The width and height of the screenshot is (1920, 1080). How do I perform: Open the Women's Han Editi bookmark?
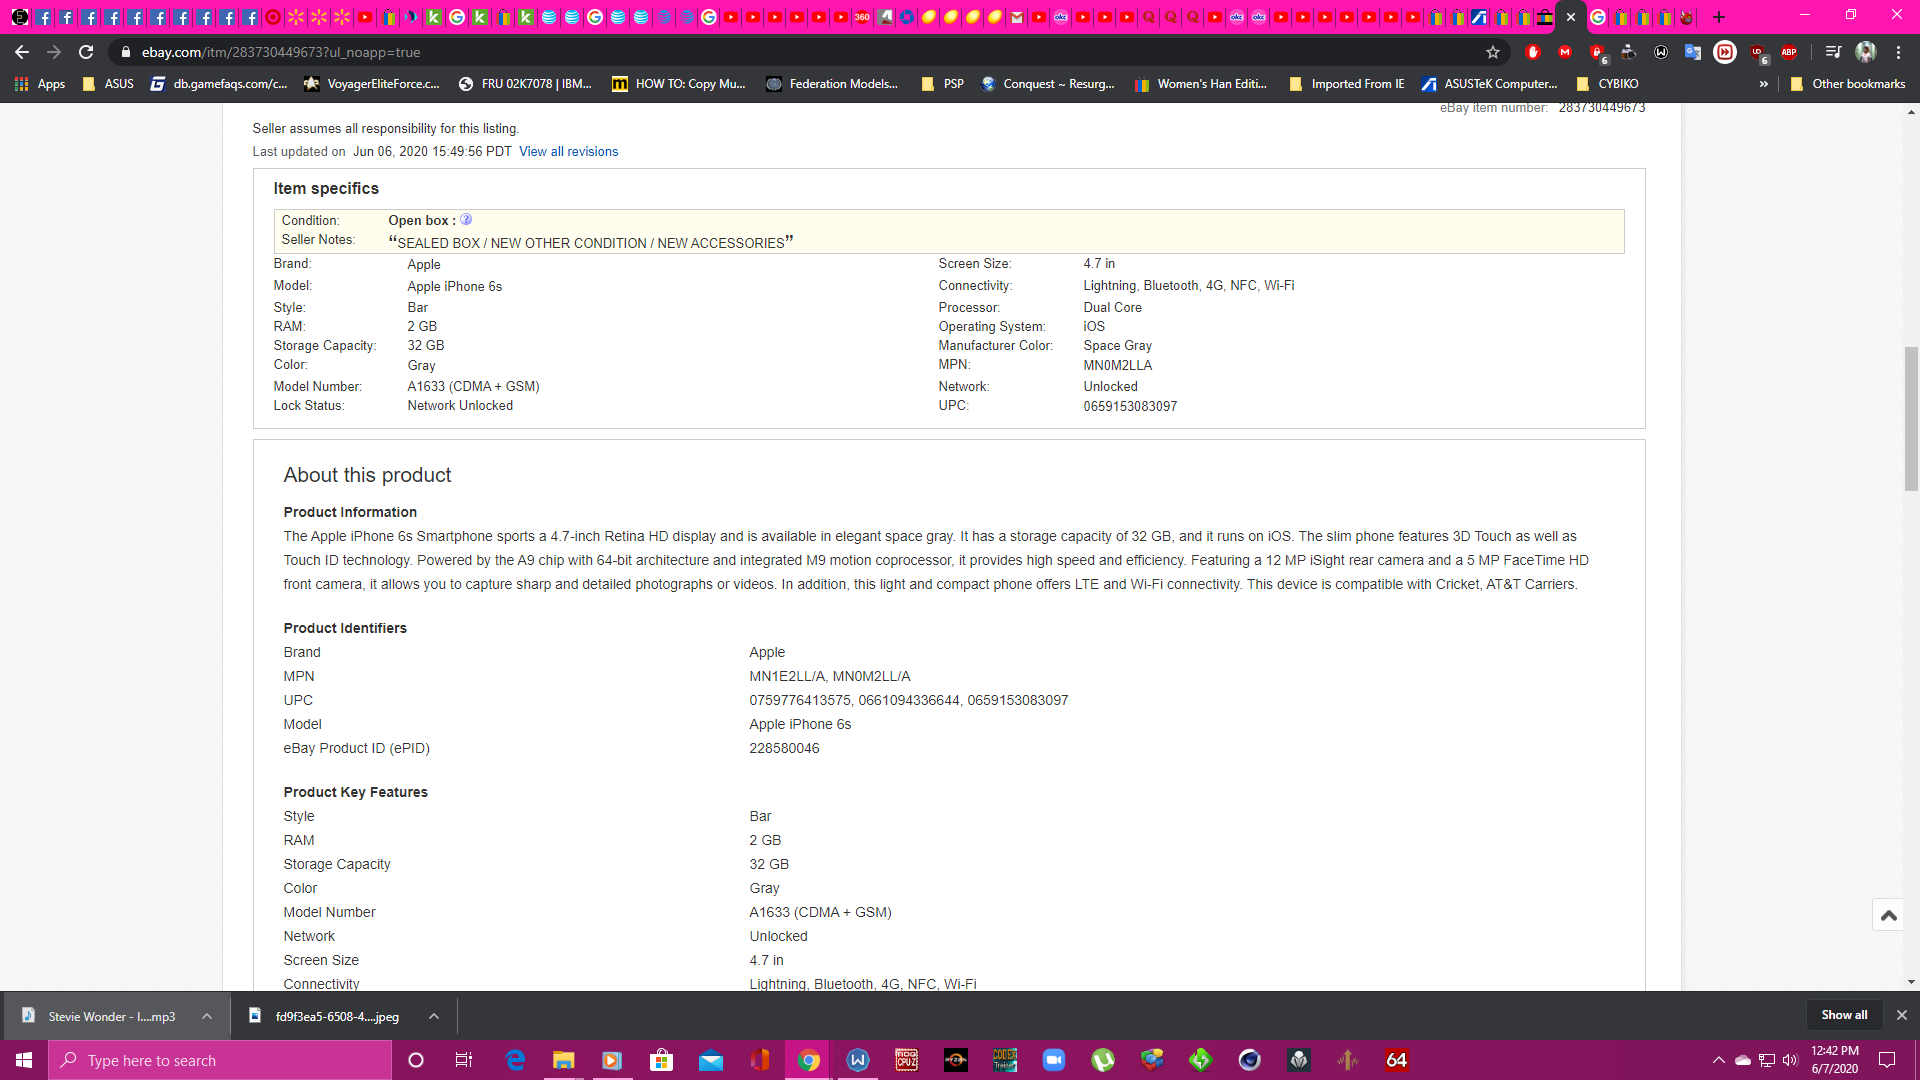pos(1201,84)
